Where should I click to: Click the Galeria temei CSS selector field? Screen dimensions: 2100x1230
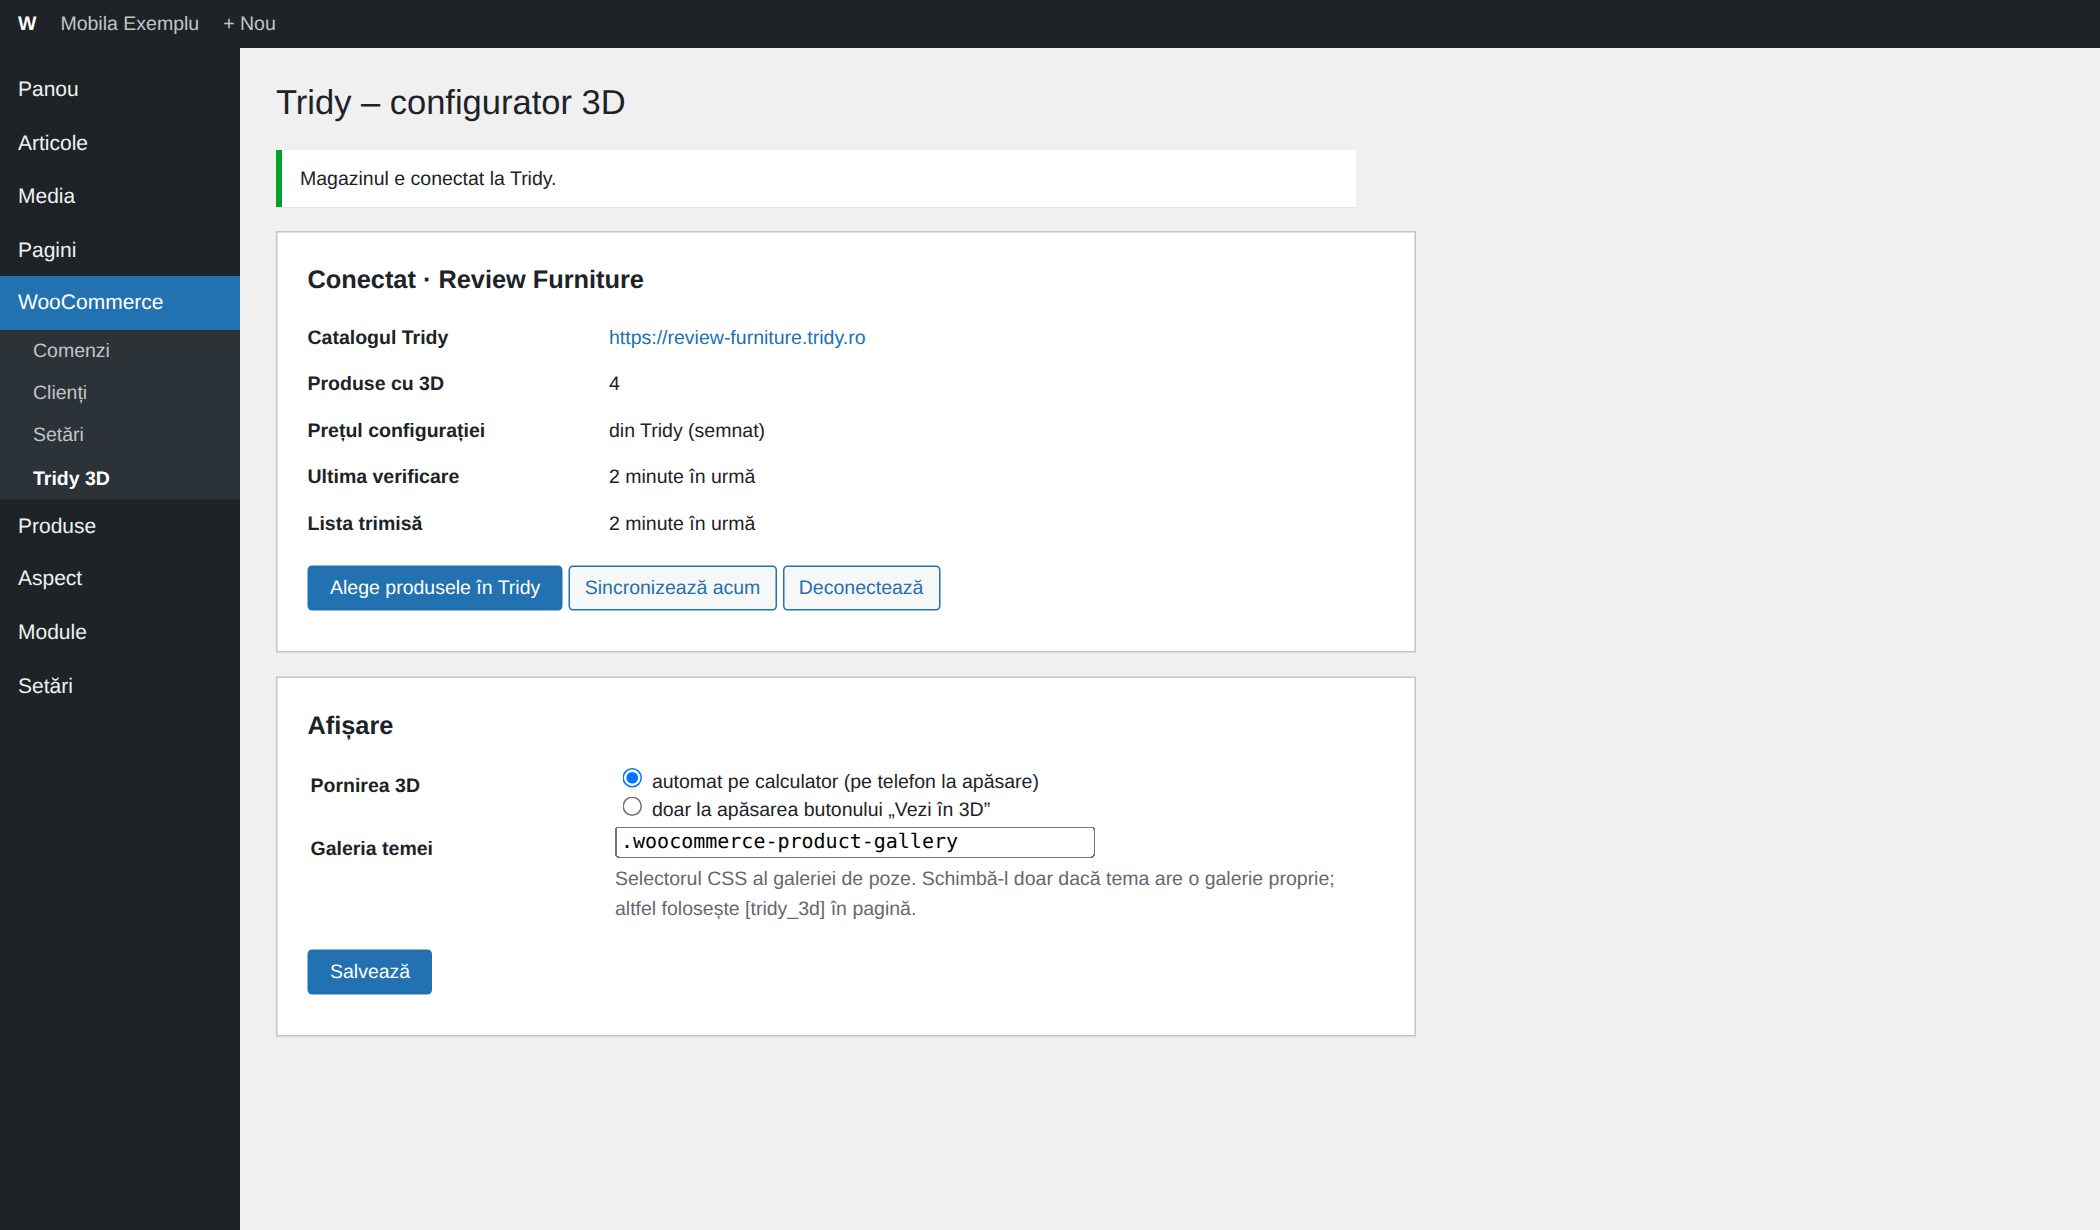855,842
